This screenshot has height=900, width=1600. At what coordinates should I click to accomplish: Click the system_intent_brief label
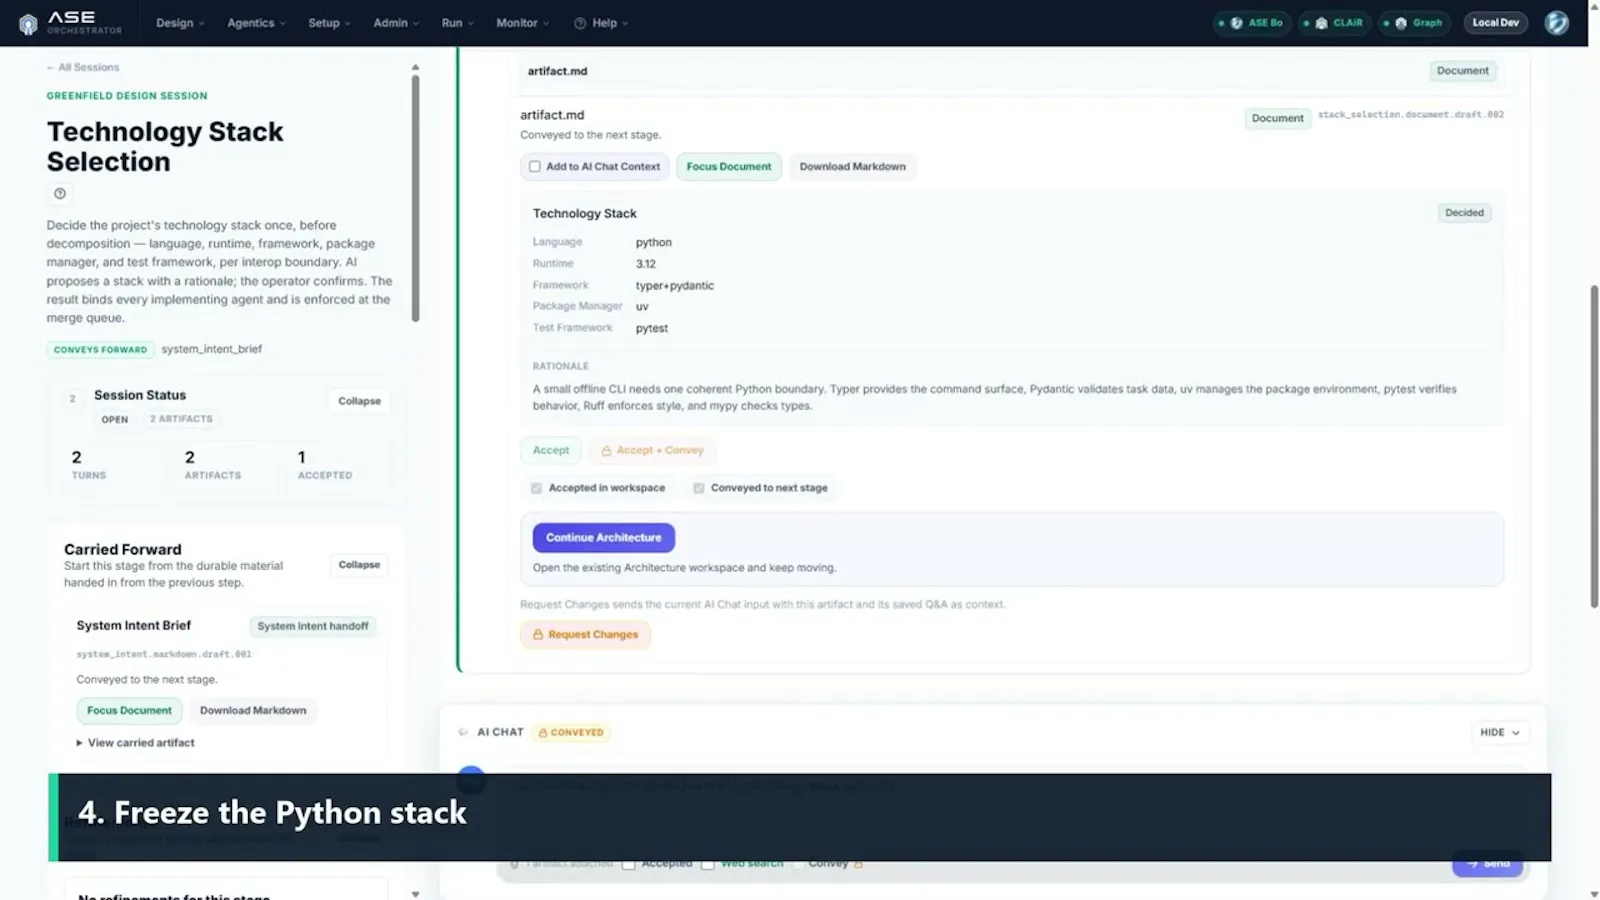[x=212, y=349]
